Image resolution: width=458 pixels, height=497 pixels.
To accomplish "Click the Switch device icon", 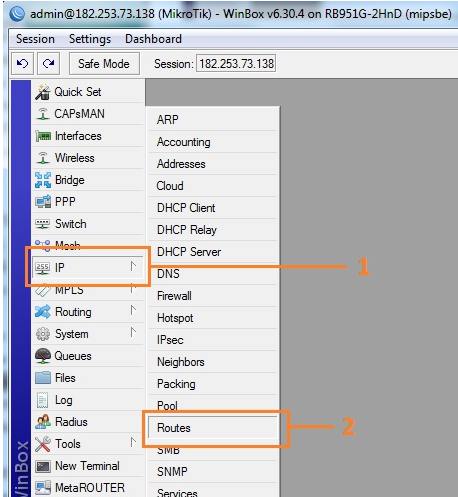I will [x=43, y=224].
